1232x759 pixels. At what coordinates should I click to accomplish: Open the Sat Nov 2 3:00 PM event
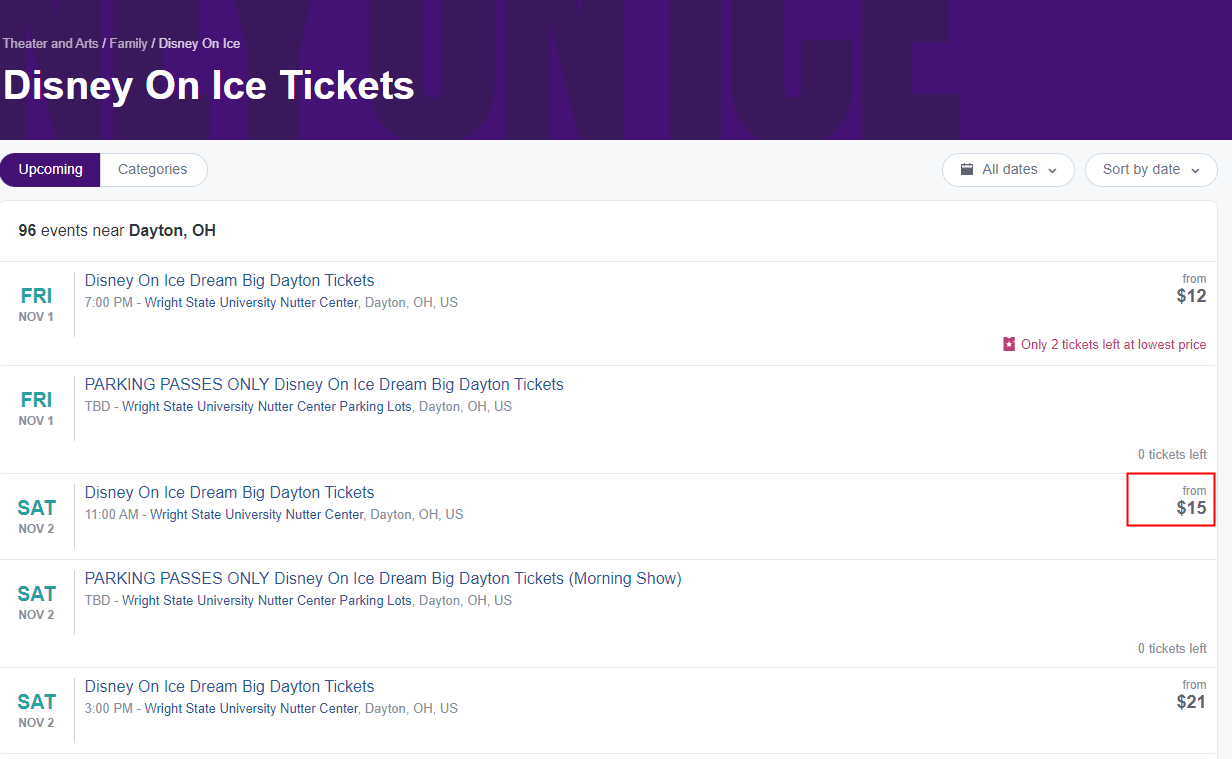pyautogui.click(x=230, y=687)
